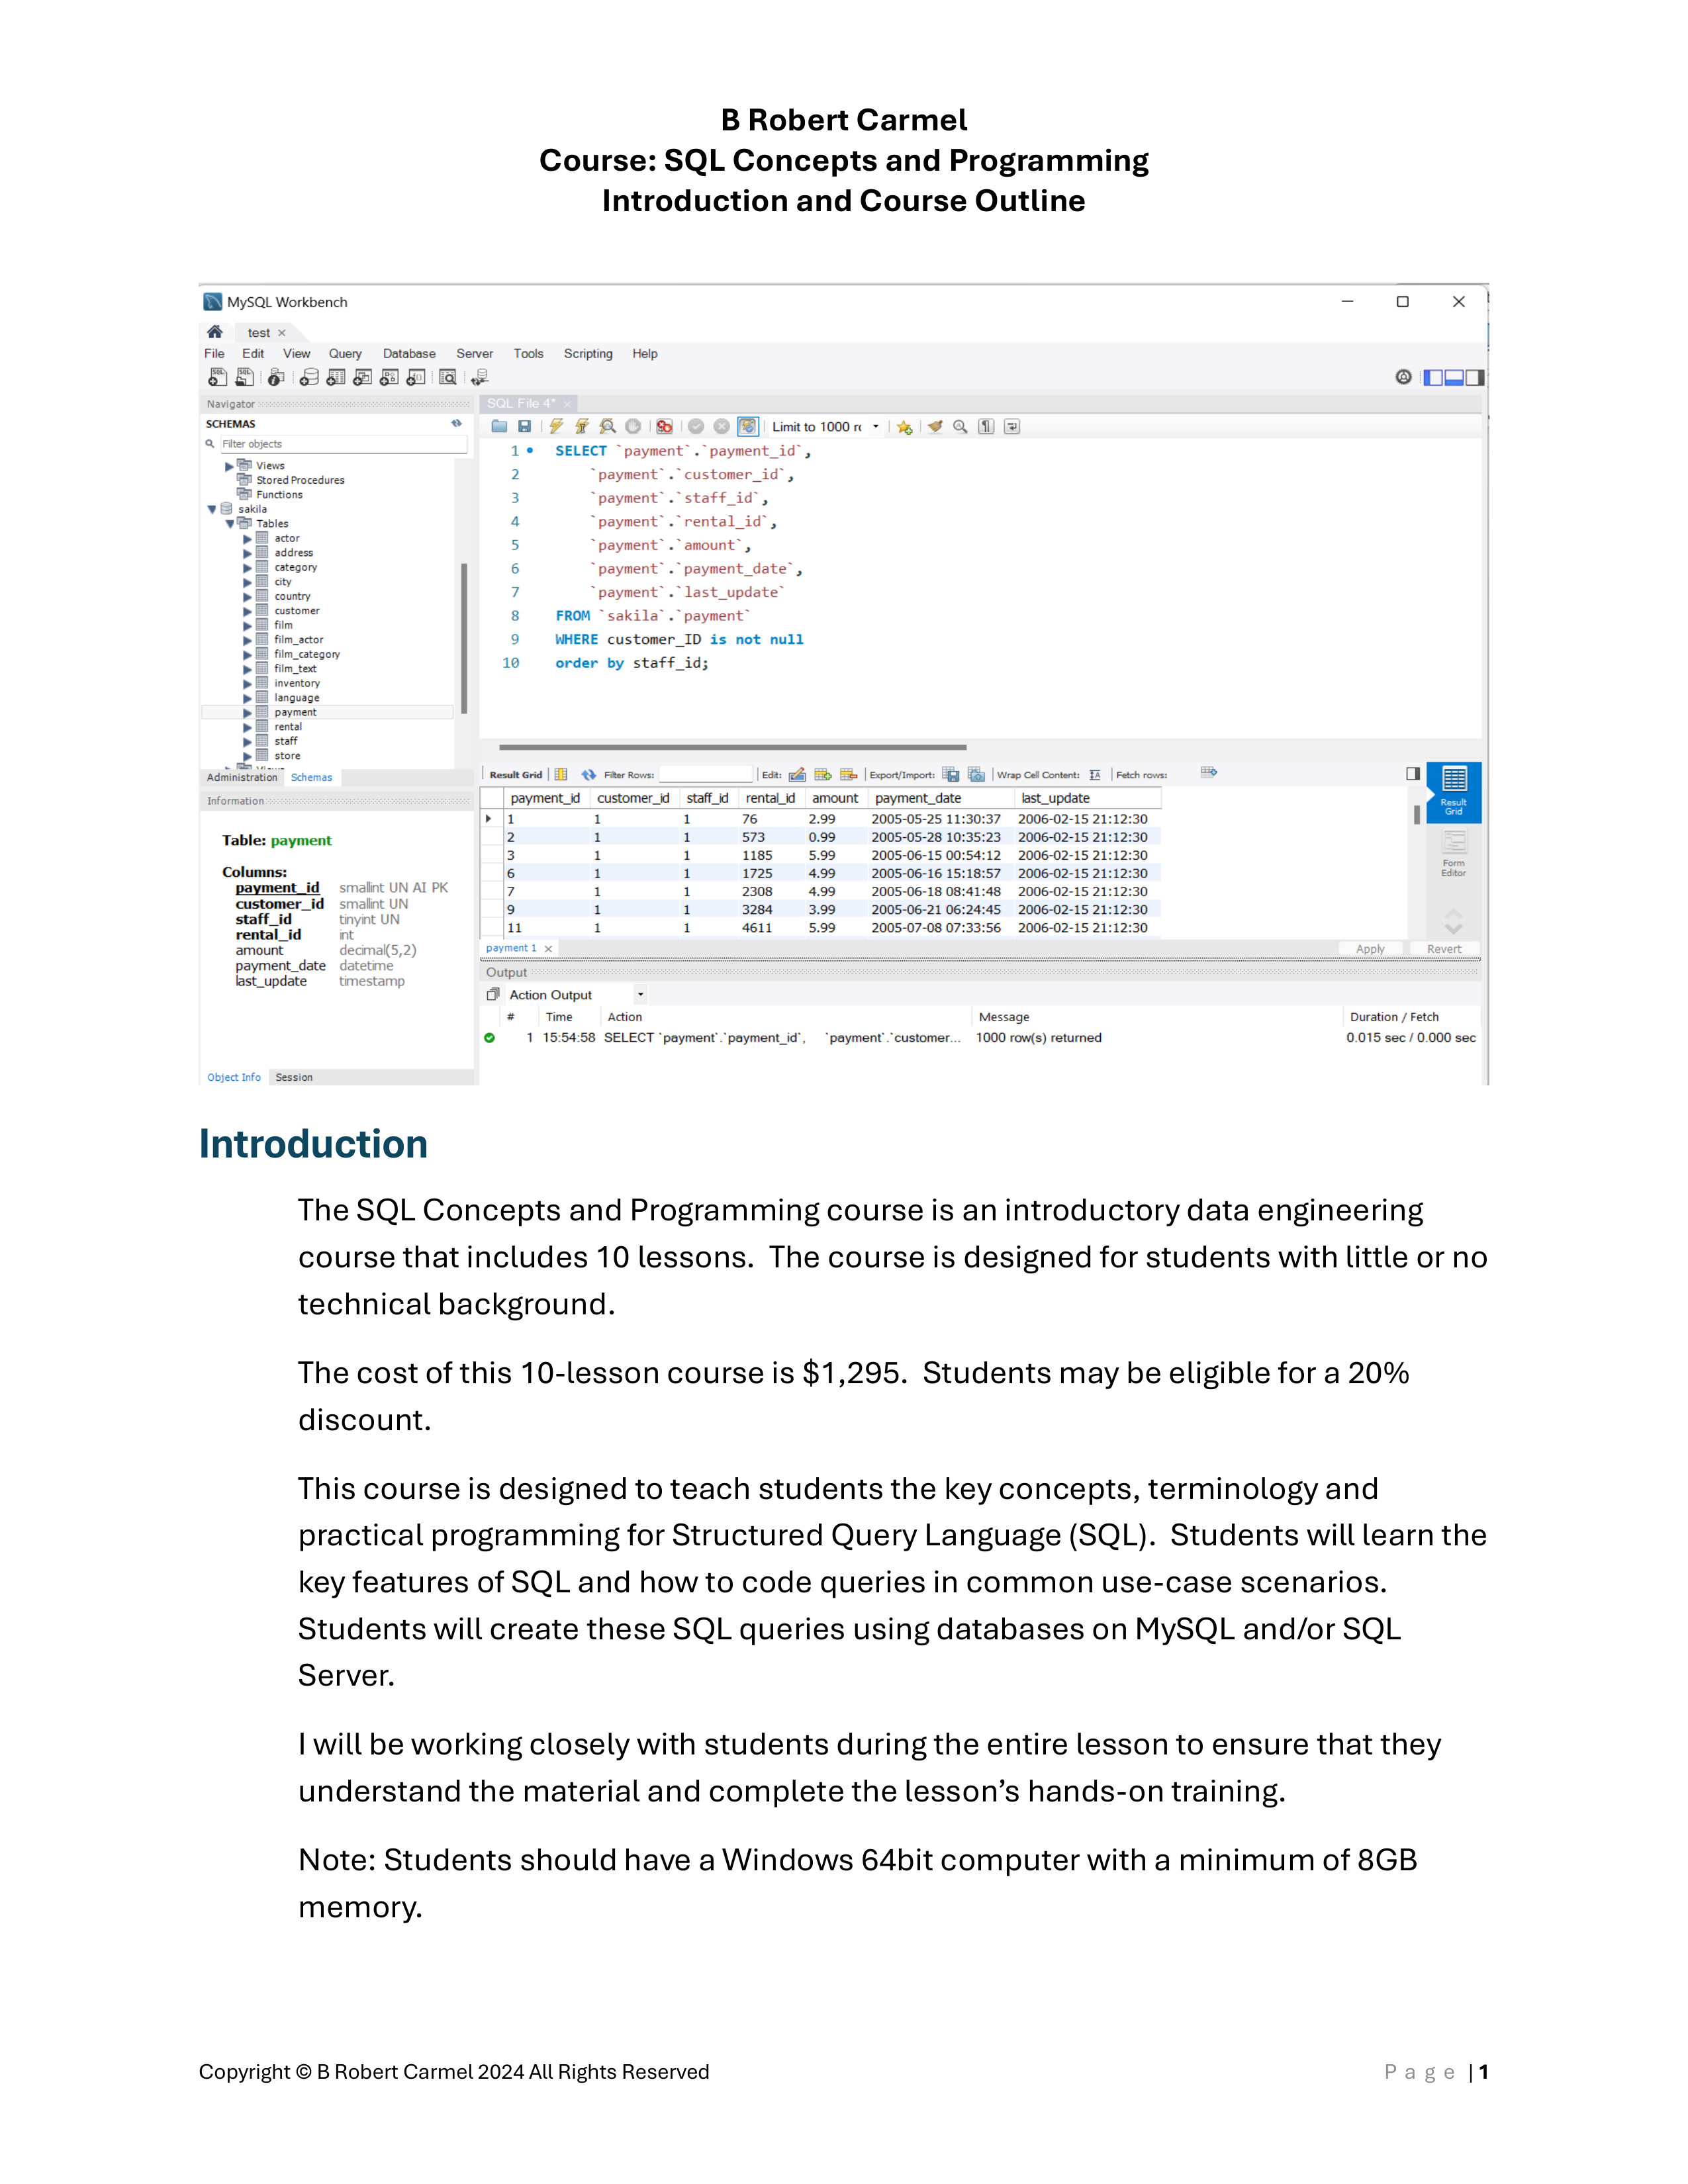The image size is (1688, 2184).
Task: Open the Database menu
Action: point(409,354)
